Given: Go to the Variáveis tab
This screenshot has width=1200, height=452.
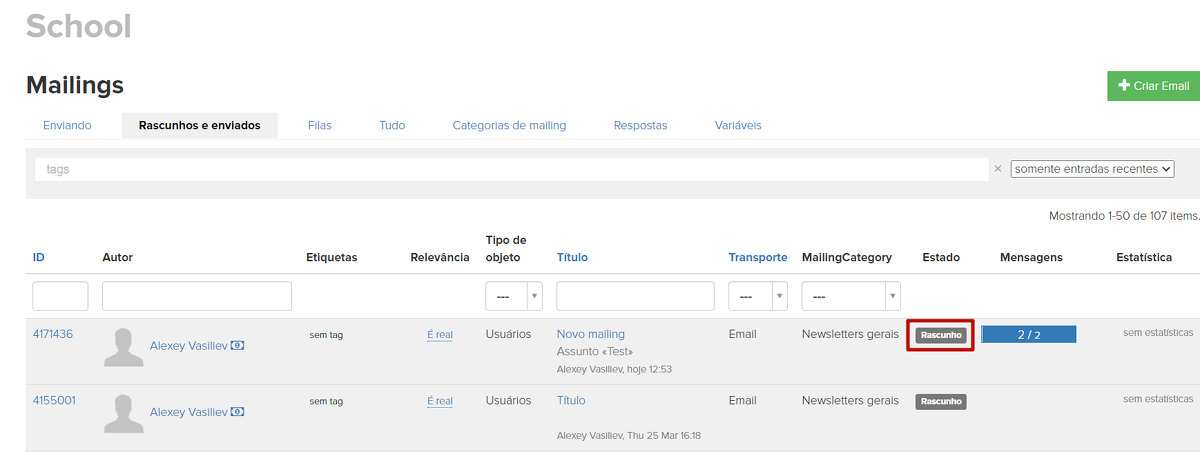Looking at the screenshot, I should 738,126.
